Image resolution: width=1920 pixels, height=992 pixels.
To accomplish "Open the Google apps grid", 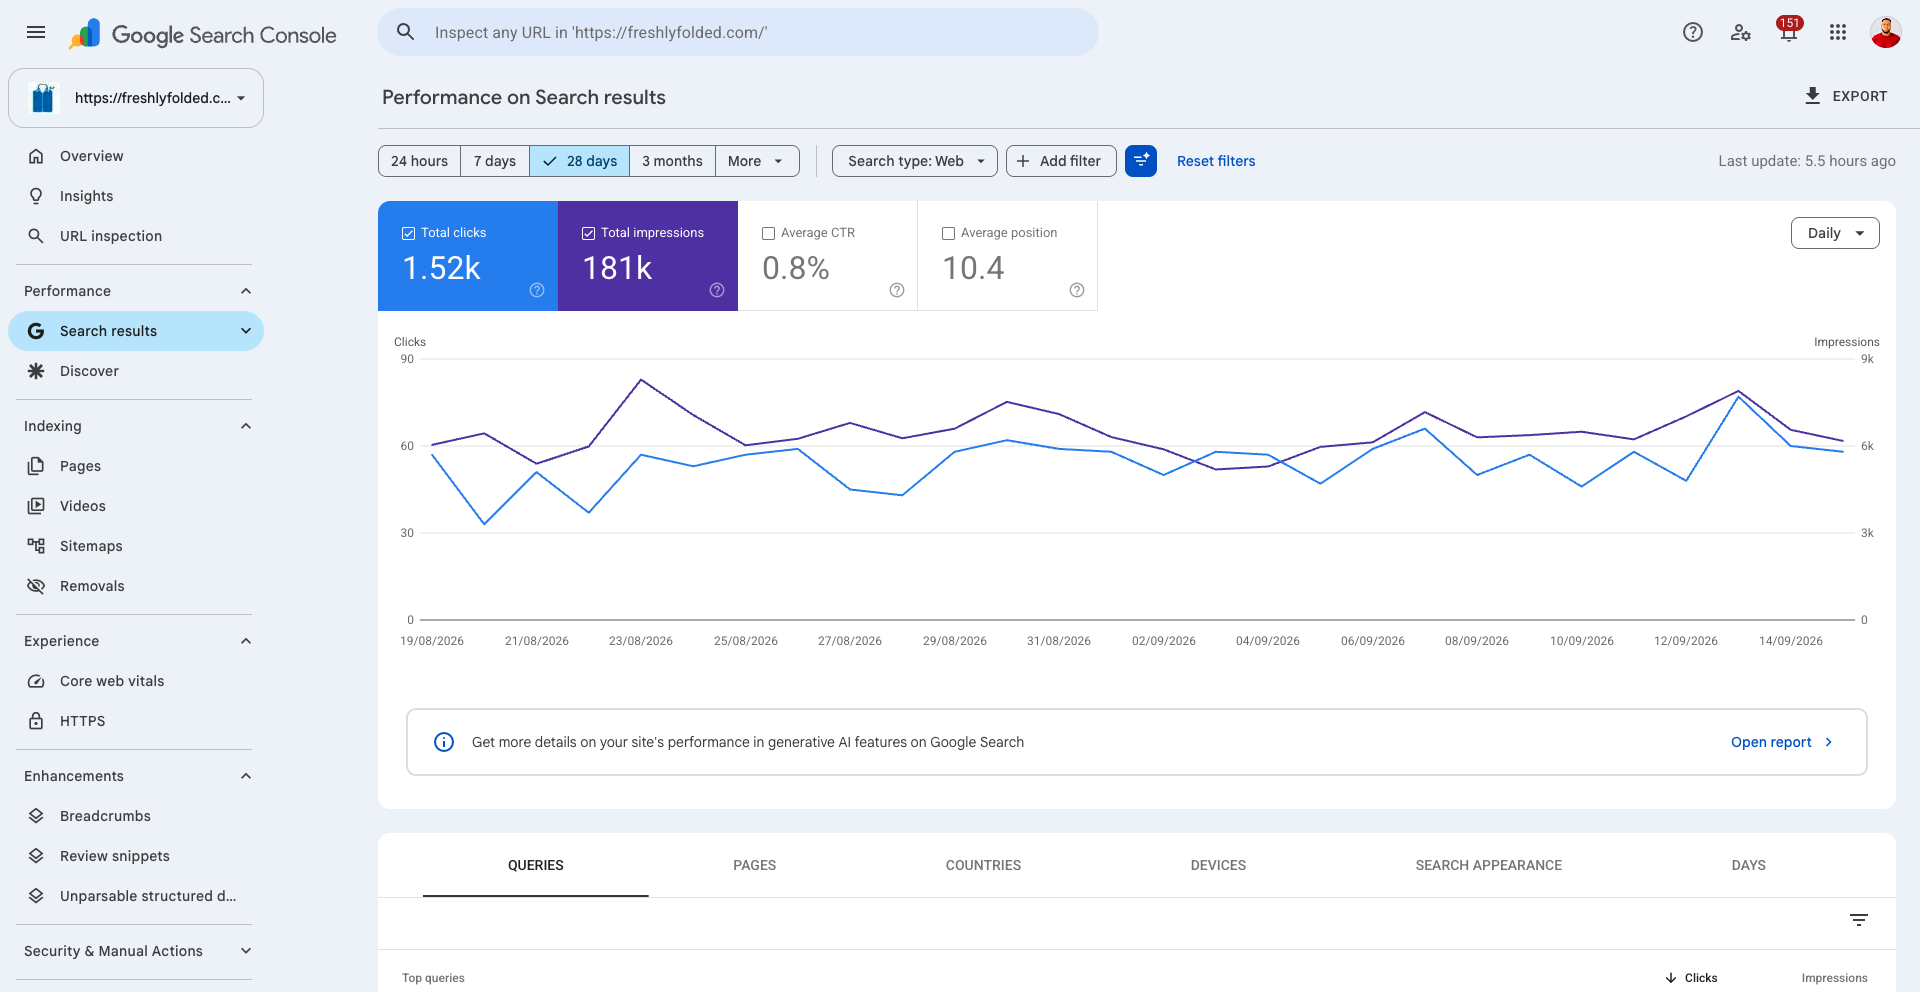I will [1838, 32].
